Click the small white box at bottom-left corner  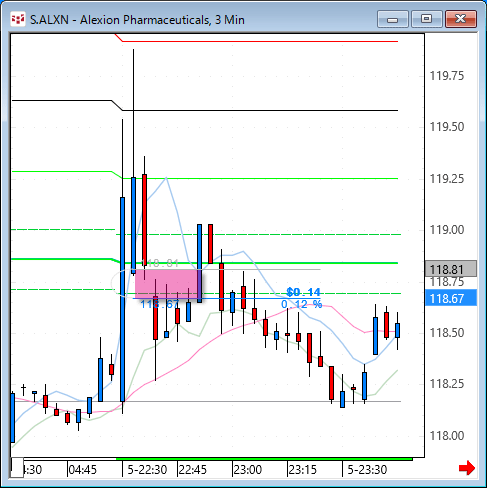pyautogui.click(x=17, y=467)
